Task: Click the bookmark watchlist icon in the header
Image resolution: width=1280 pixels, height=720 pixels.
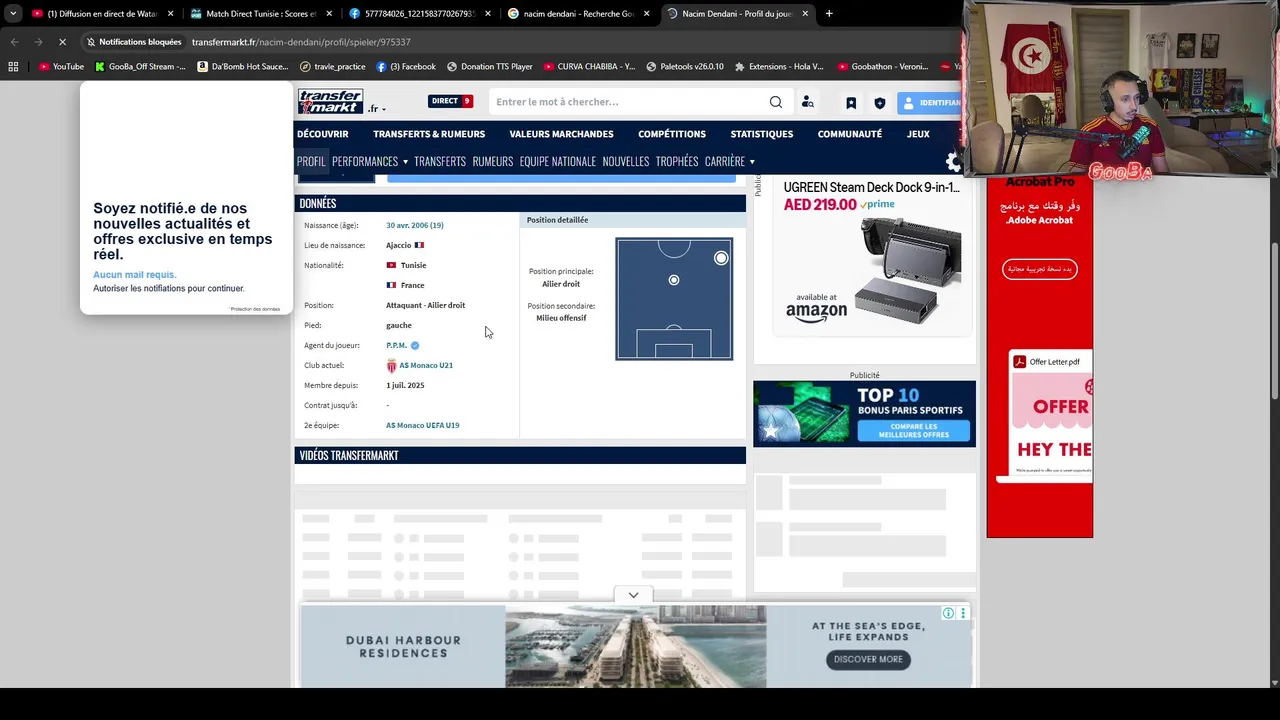Action: click(851, 103)
